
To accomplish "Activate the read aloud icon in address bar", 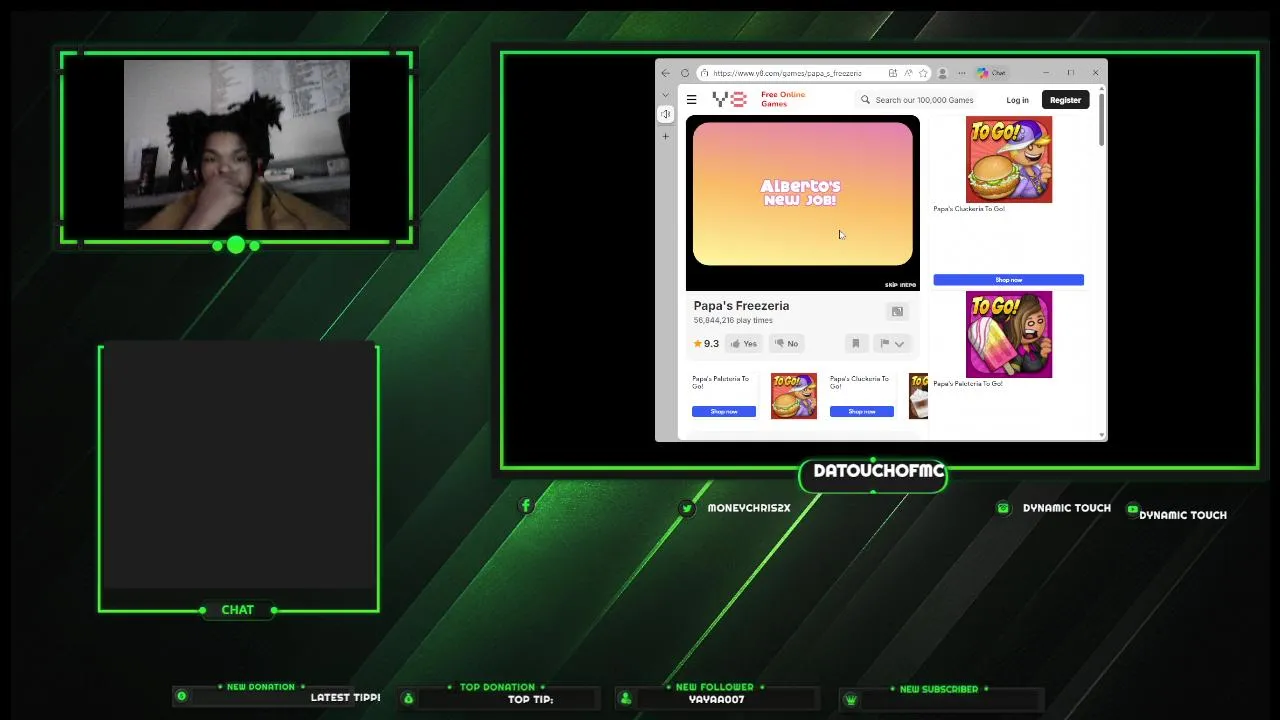I will 908,73.
